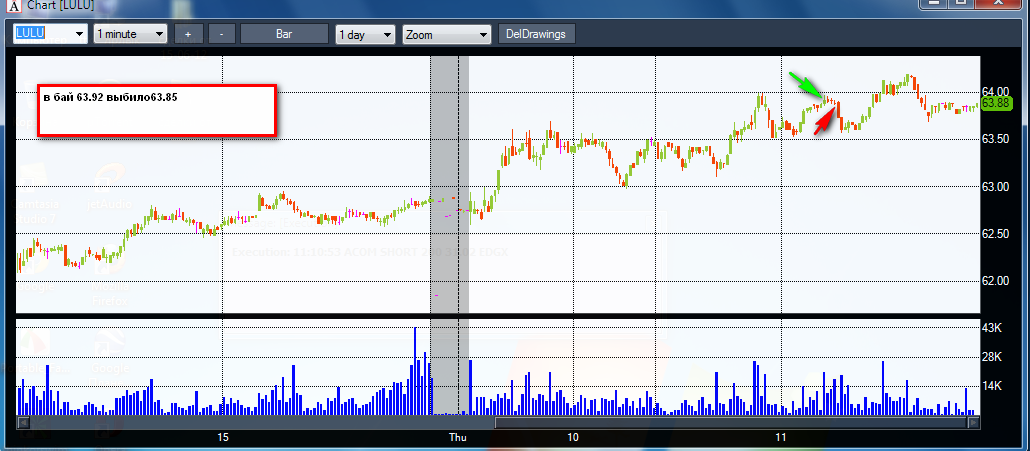1030x451 pixels.
Task: Expand the 1 minute interval dropdown
Action: point(131,34)
